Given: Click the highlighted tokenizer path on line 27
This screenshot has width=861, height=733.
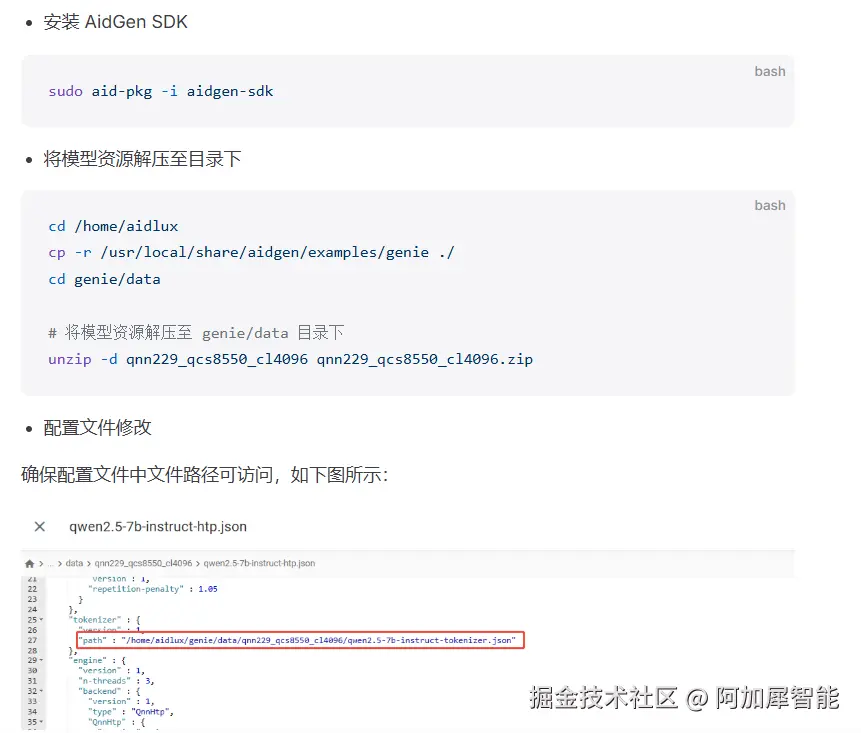Looking at the screenshot, I should click(298, 640).
